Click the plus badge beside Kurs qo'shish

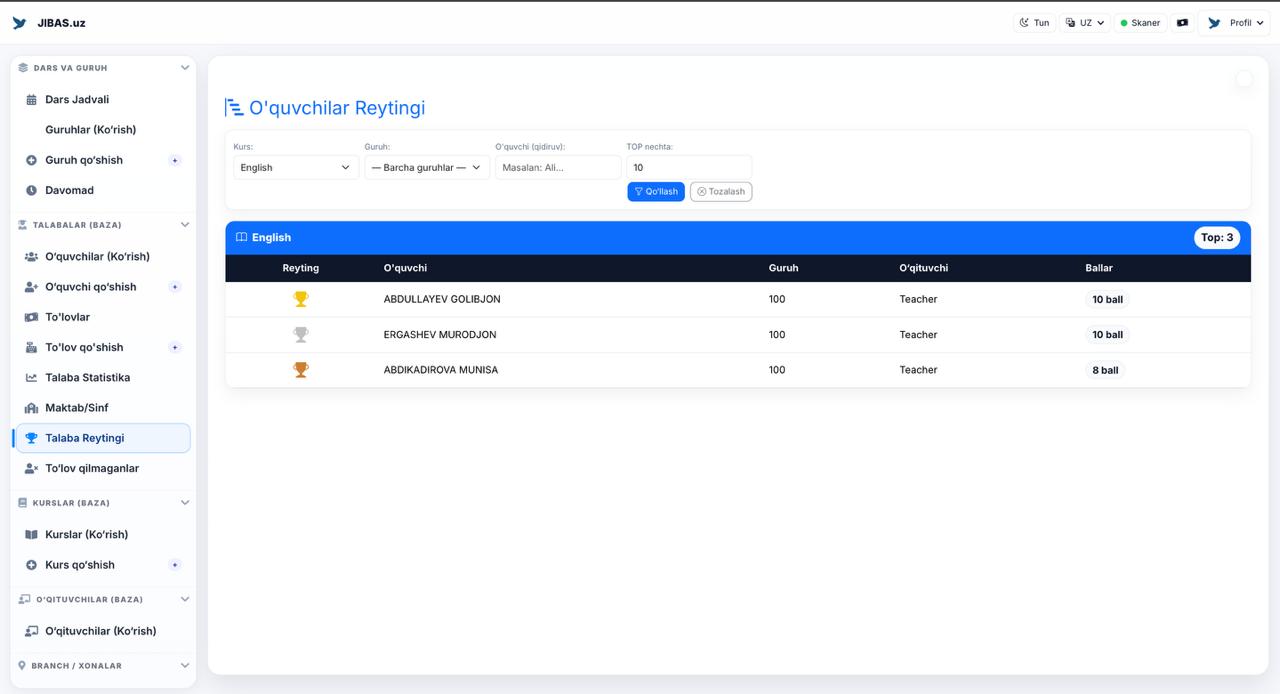(175, 565)
